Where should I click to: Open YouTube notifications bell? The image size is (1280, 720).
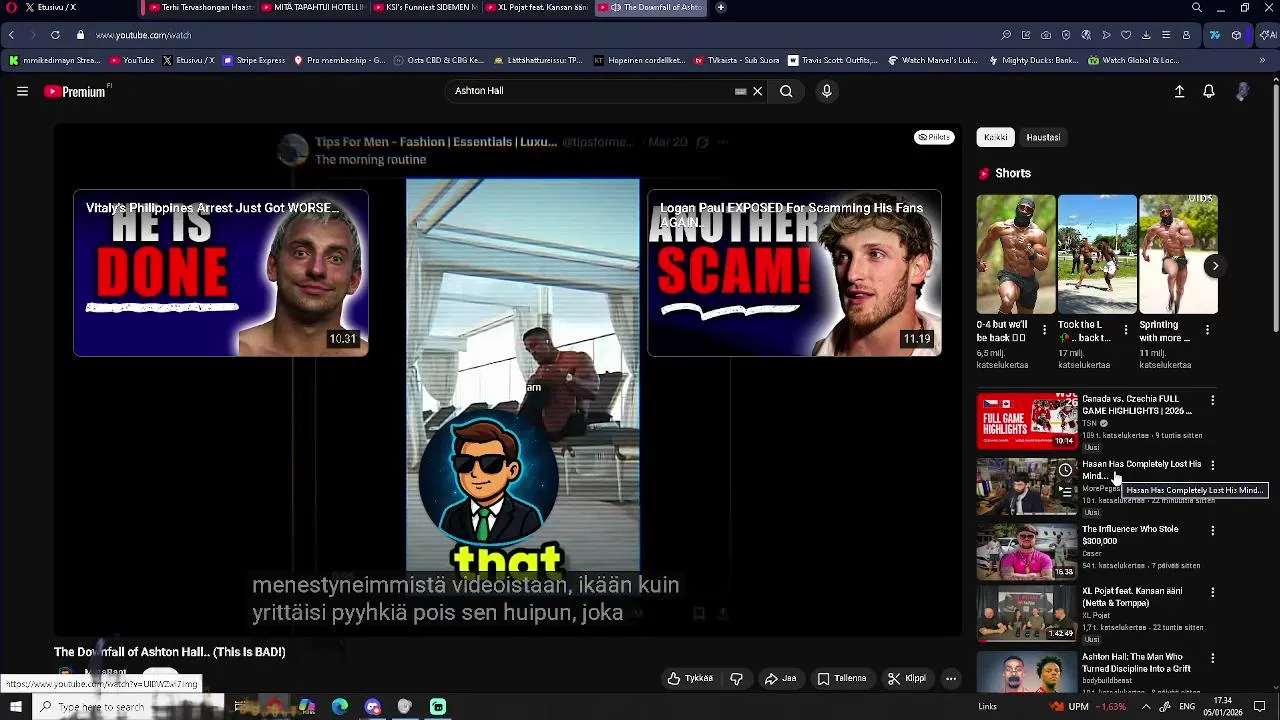tap(1209, 91)
